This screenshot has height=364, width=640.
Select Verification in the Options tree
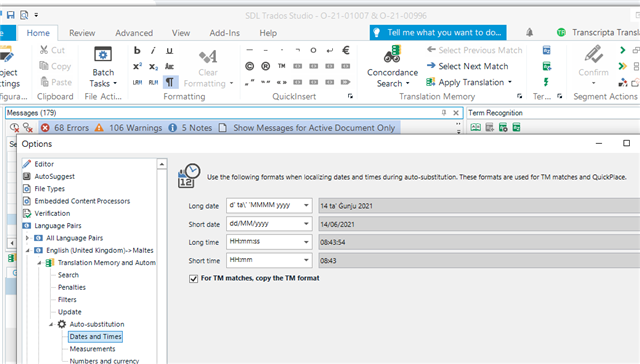52,213
